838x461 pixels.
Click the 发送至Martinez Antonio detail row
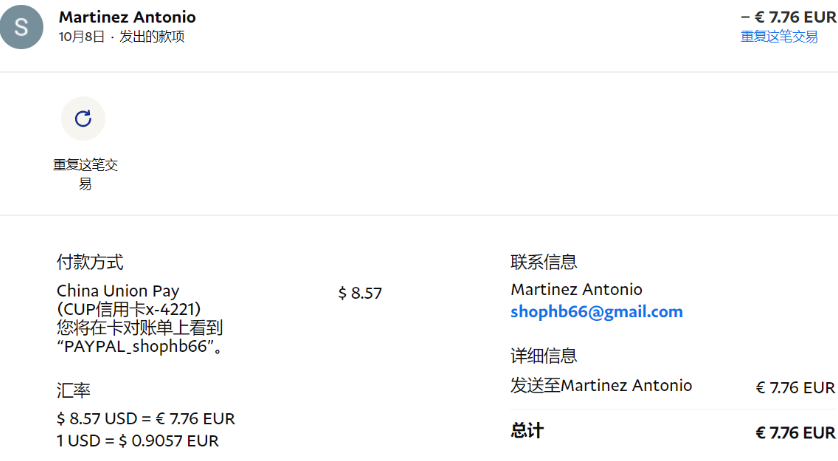672,386
